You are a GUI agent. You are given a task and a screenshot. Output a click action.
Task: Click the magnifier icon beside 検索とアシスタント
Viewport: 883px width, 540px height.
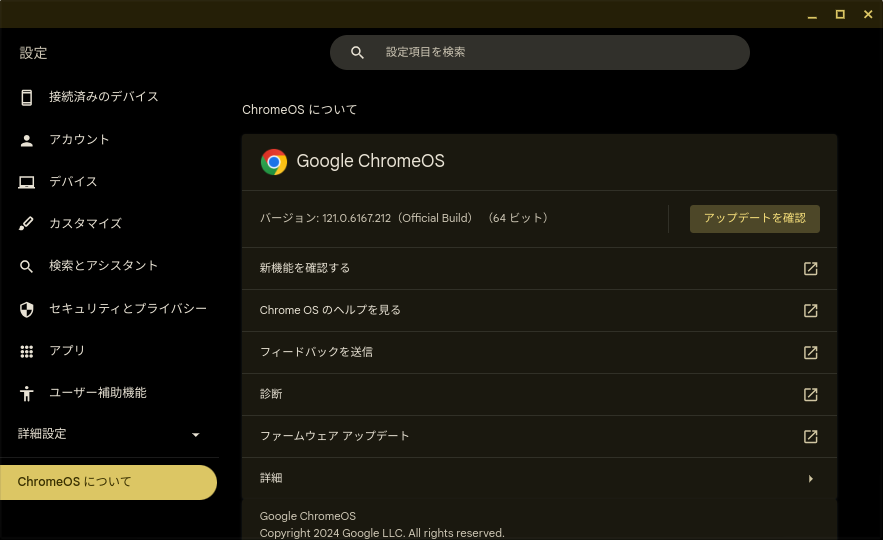[x=26, y=266]
